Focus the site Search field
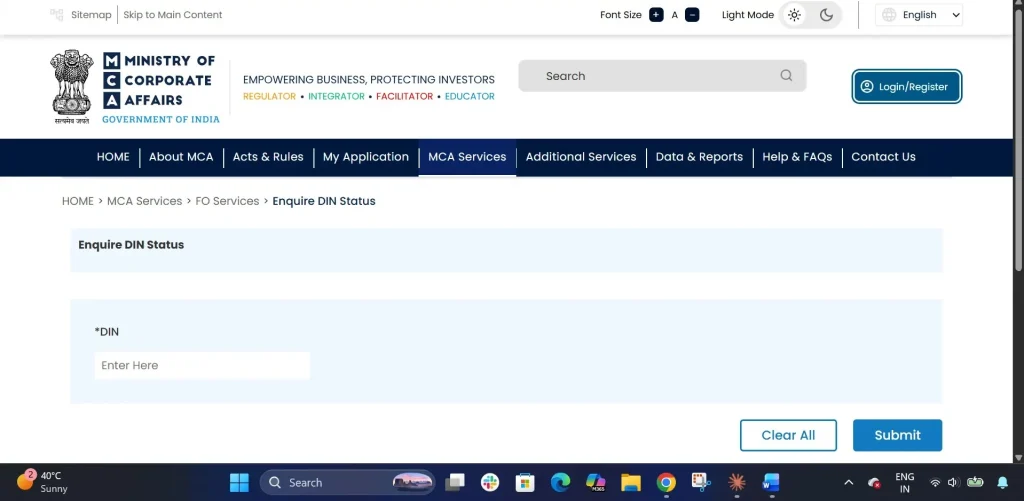This screenshot has height=501, width=1024. pos(662,76)
